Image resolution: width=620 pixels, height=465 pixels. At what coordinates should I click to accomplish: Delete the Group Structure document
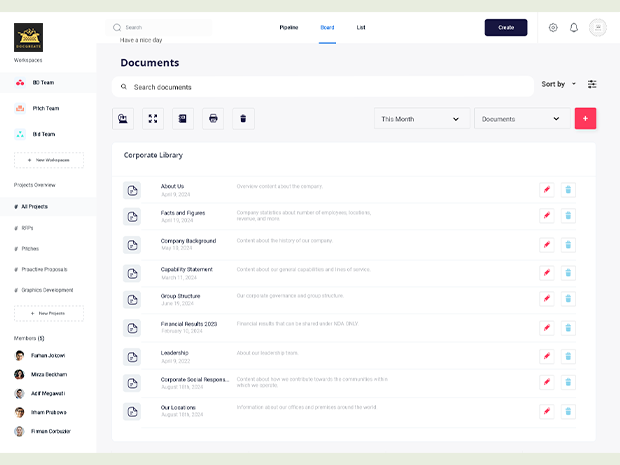tap(568, 299)
